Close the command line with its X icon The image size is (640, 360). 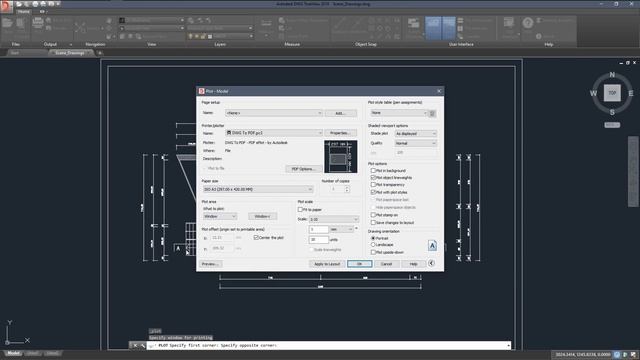tap(136, 345)
